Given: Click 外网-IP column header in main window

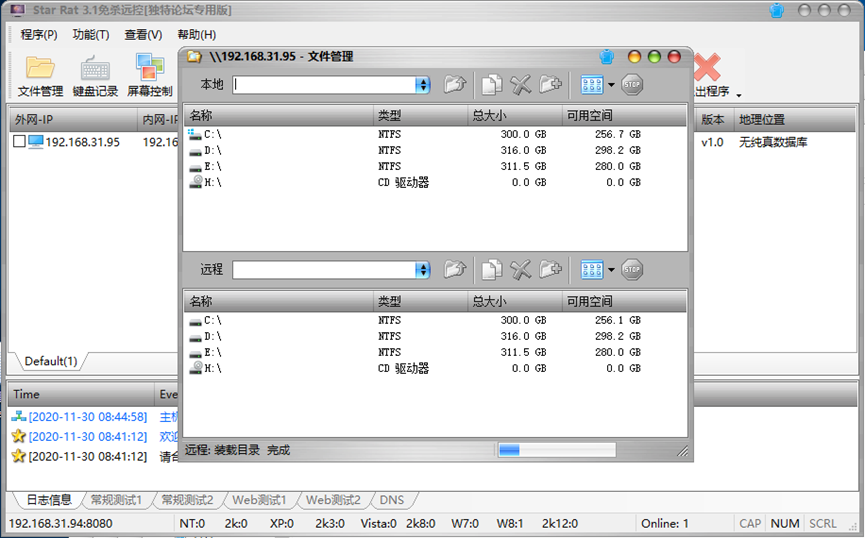Looking at the screenshot, I should (73, 119).
